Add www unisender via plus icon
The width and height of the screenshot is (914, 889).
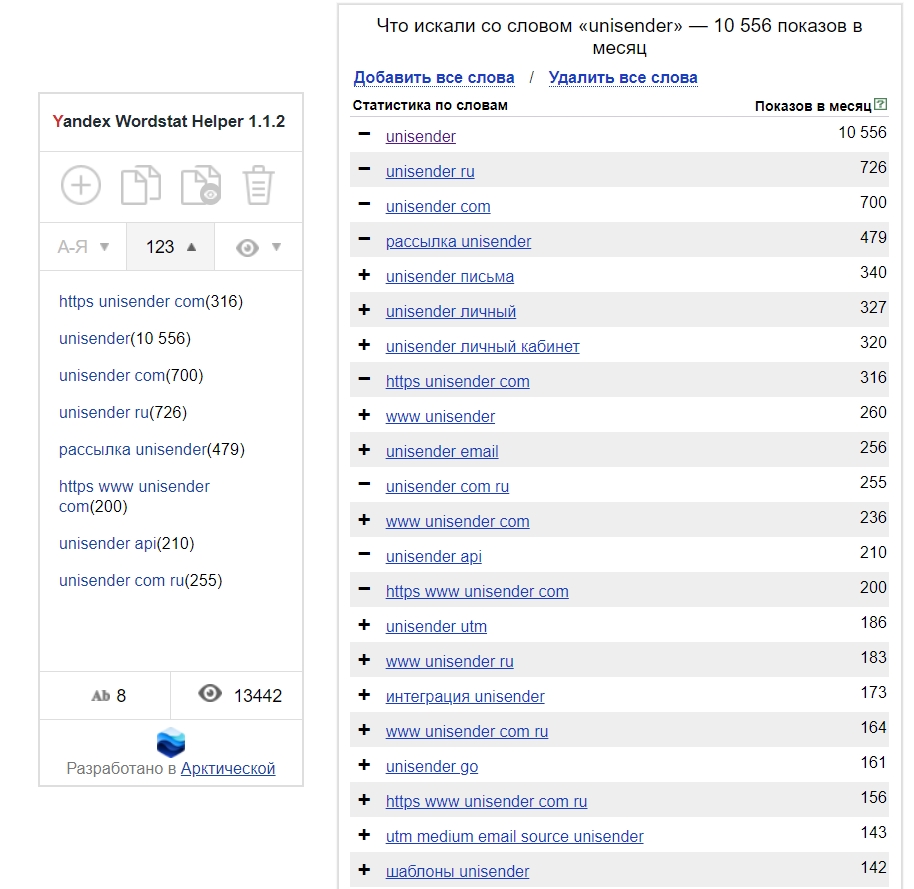[364, 414]
